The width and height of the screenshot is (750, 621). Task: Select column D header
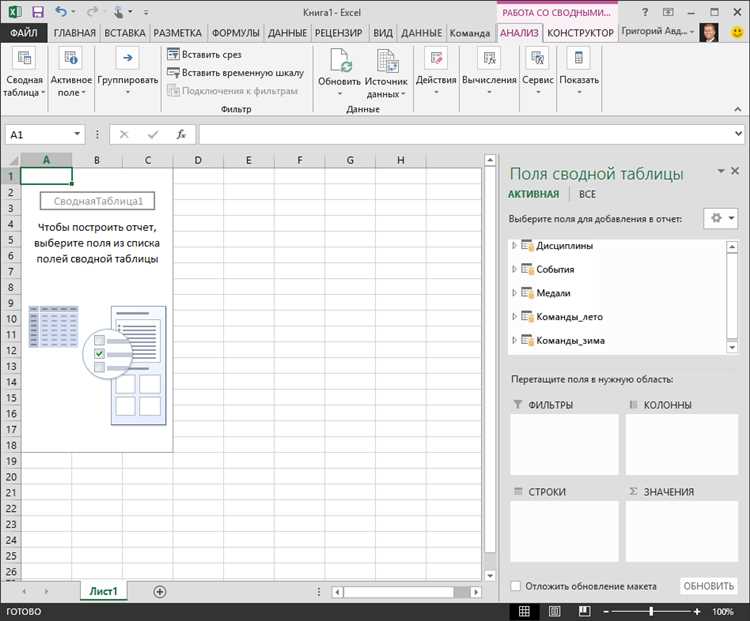(x=198, y=160)
